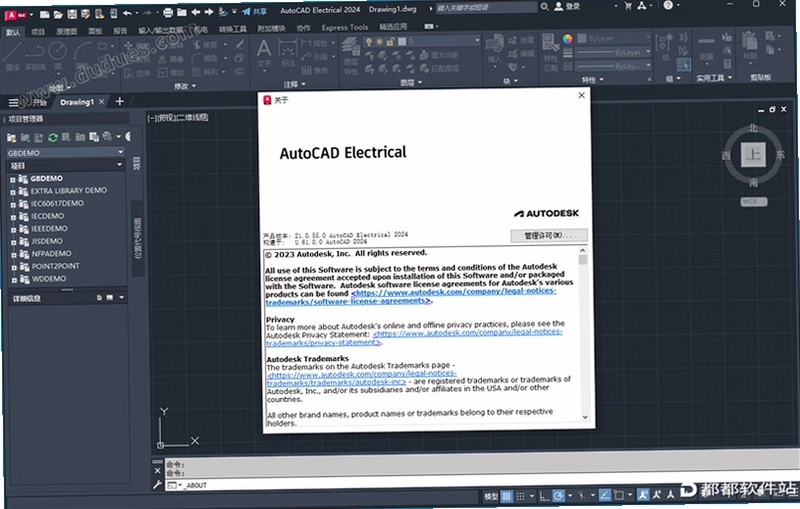Expand the GBDEMO tree node
Viewport: 800px width, 509px height.
pos(13,180)
